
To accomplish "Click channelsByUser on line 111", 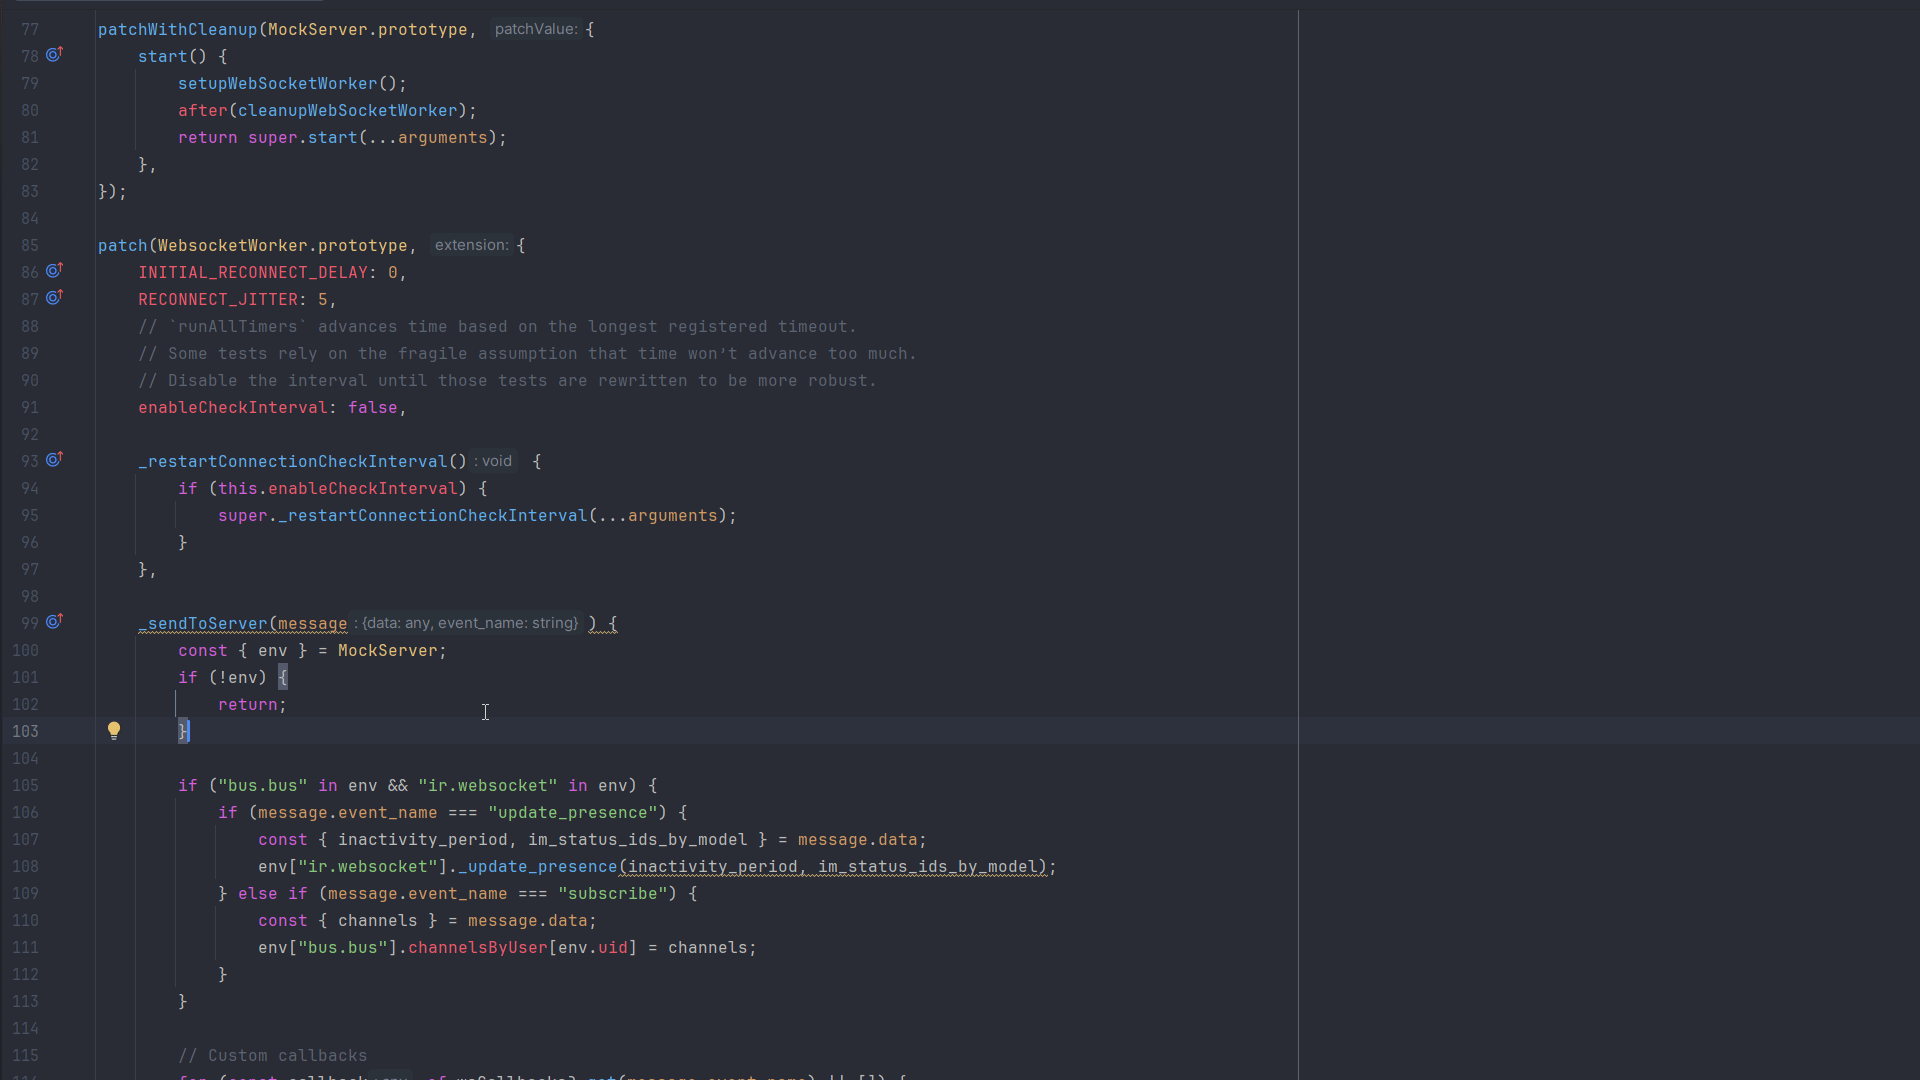I will [478, 948].
